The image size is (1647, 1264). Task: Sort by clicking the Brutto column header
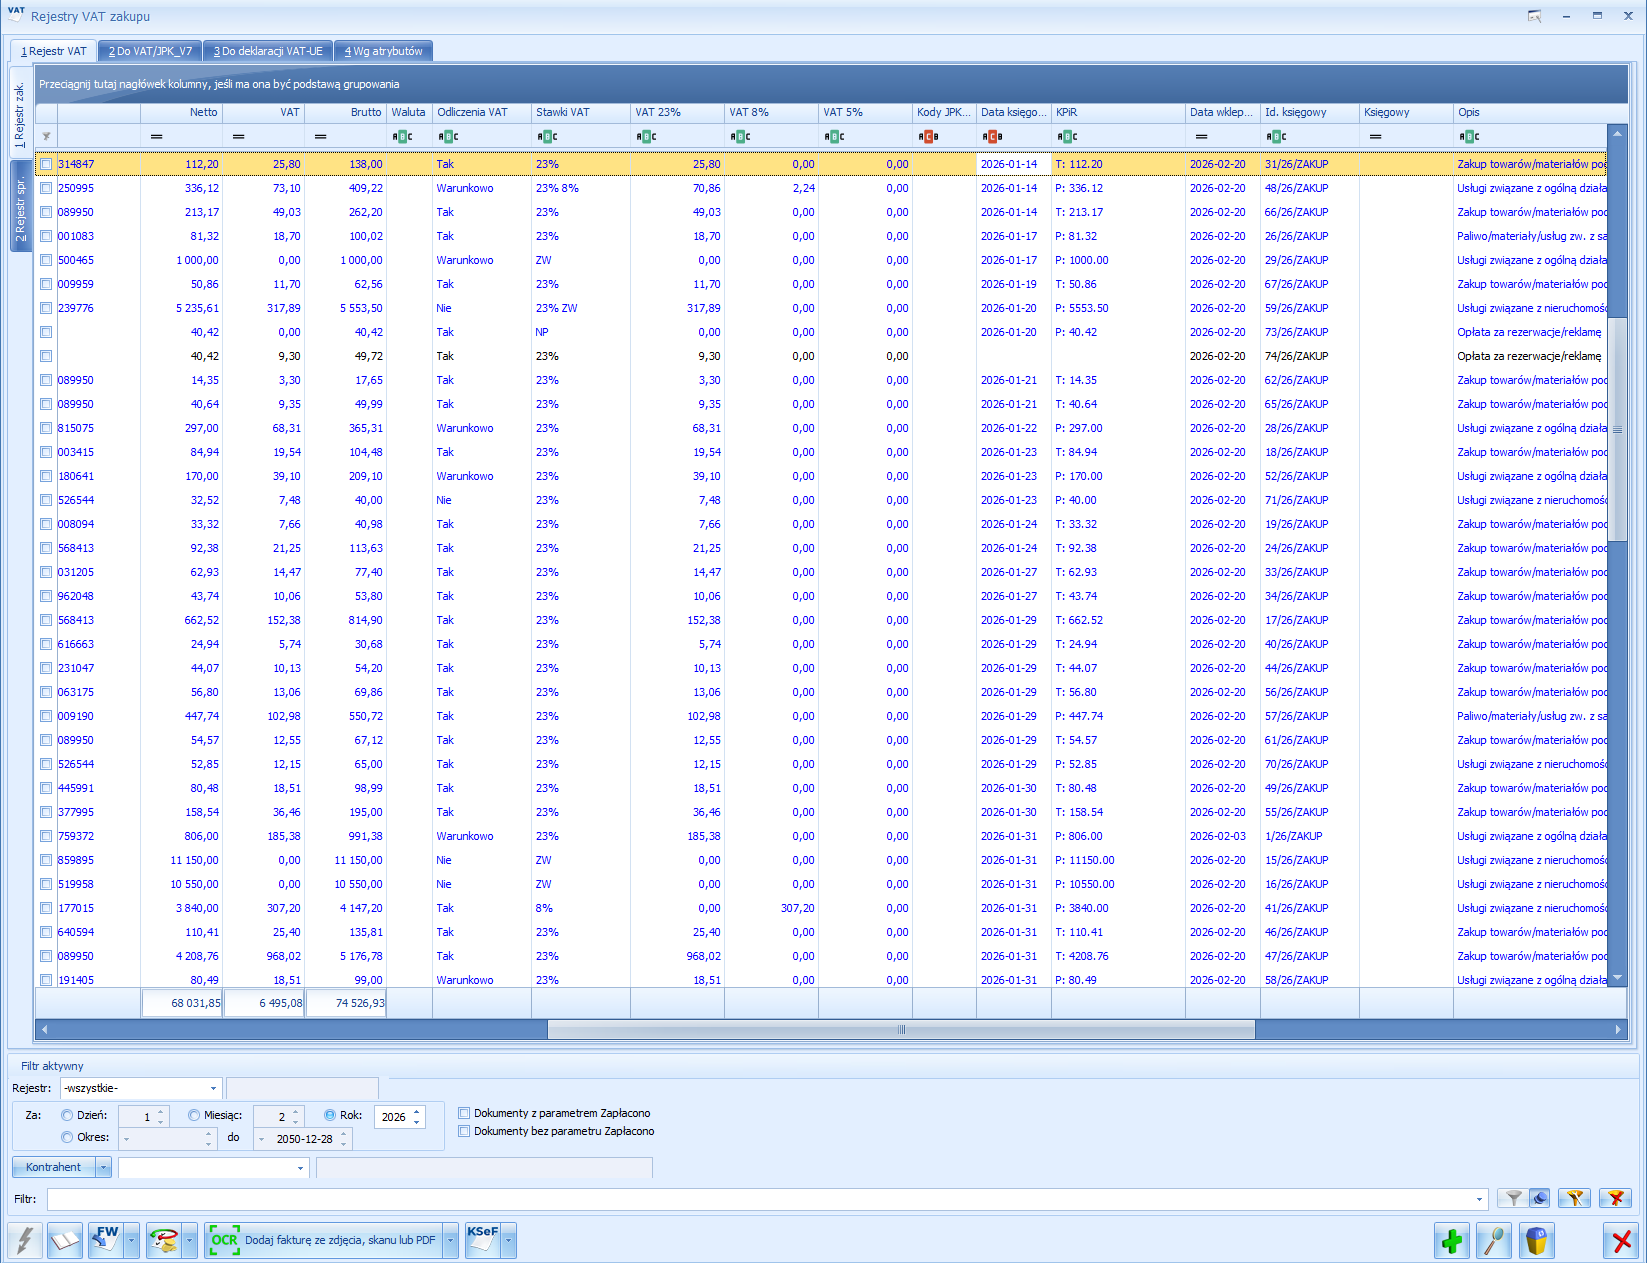(x=345, y=112)
